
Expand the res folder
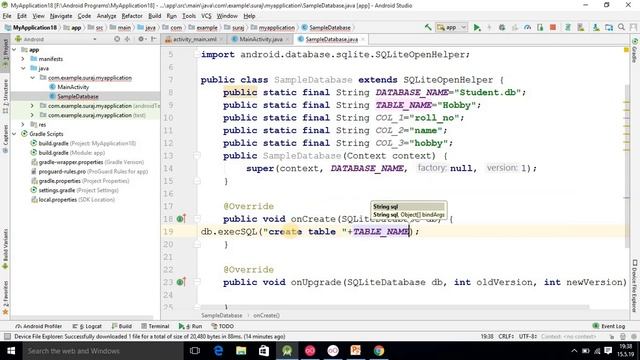(x=23, y=124)
